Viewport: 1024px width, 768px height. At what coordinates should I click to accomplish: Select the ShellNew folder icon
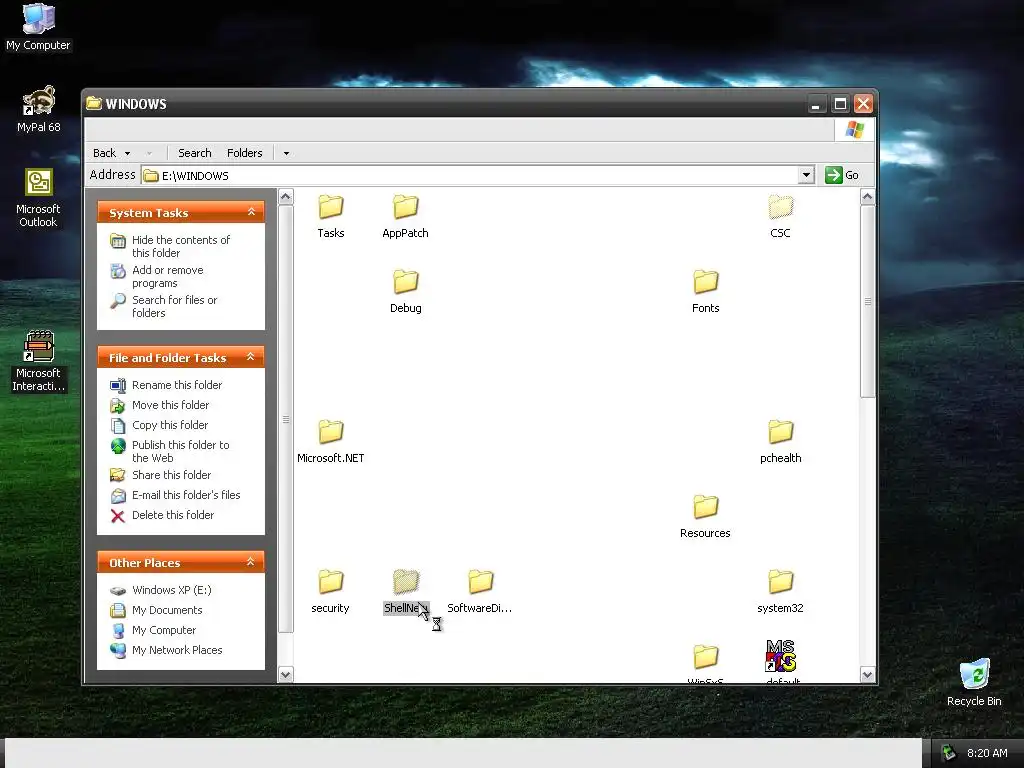tap(406, 581)
